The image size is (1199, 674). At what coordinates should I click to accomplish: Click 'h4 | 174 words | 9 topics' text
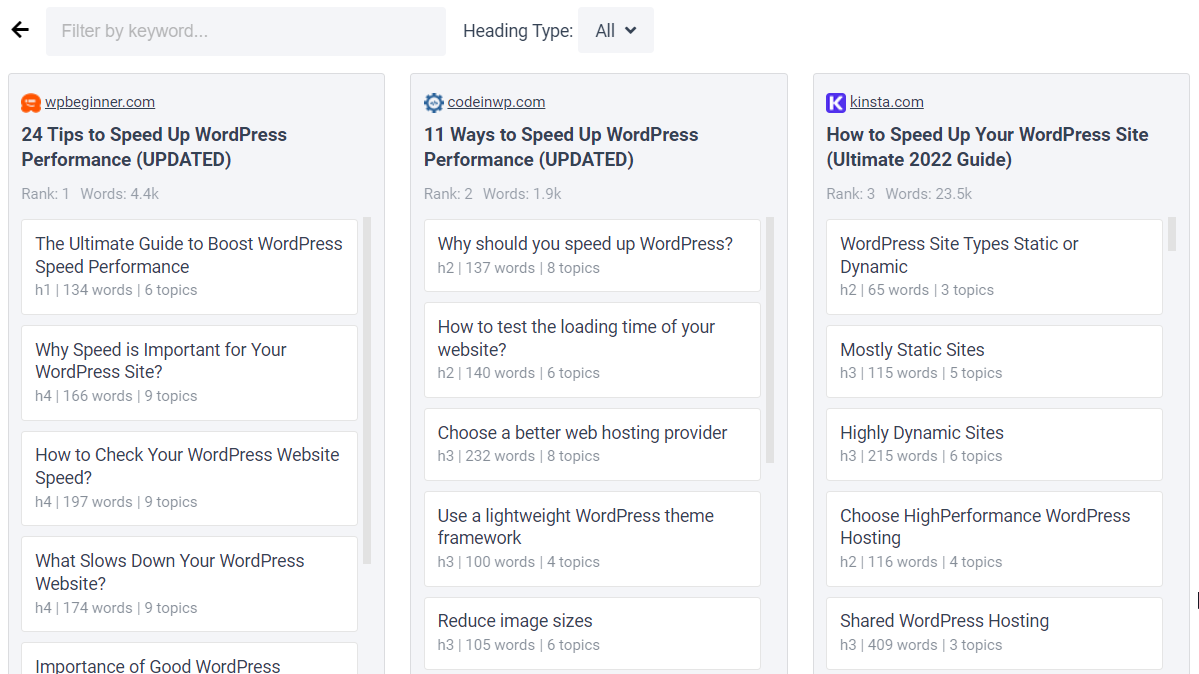[x=116, y=607]
